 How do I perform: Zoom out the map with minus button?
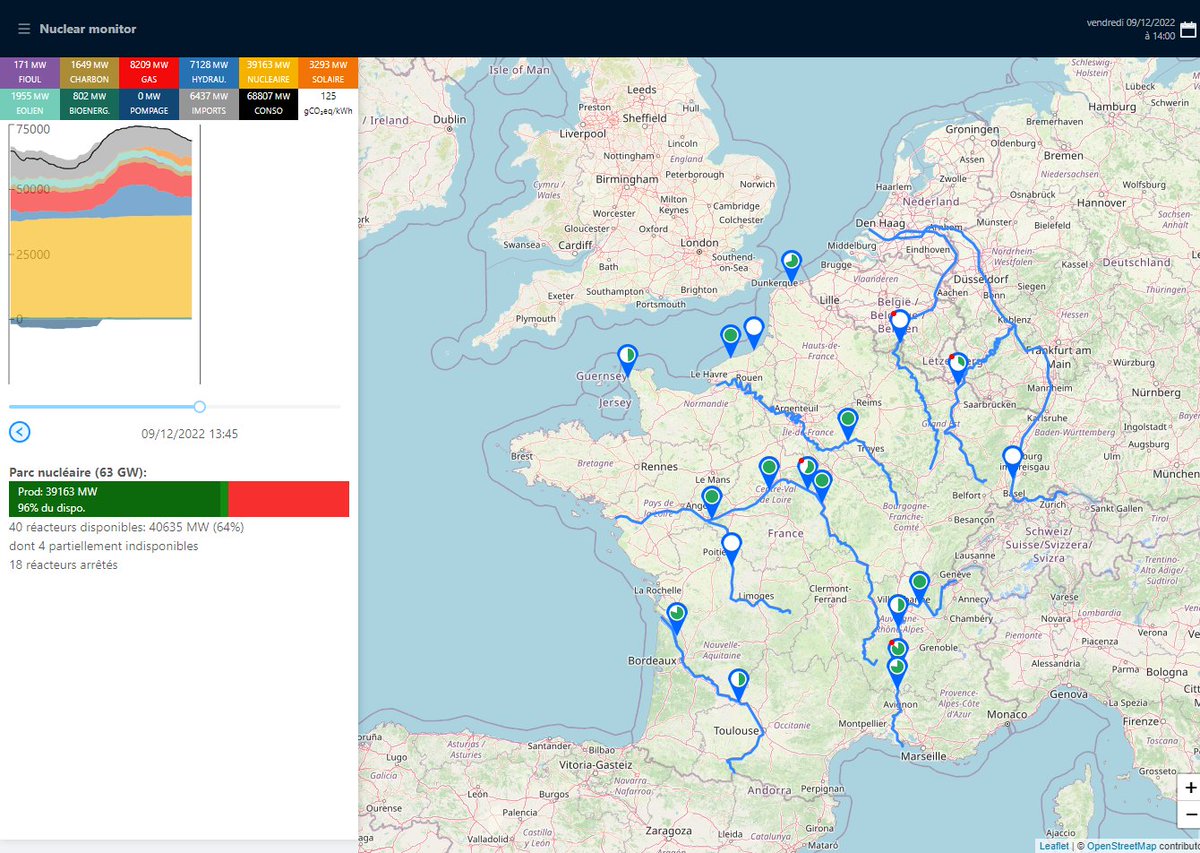[x=1190, y=815]
